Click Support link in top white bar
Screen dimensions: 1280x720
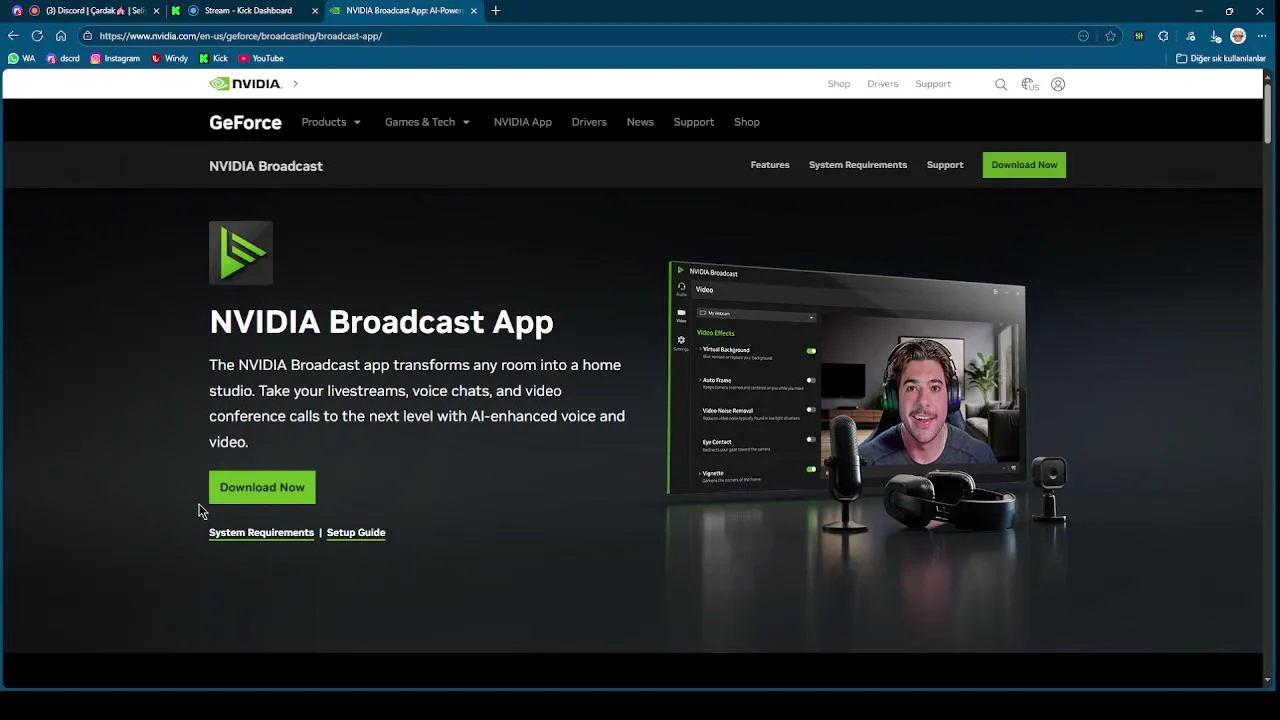pyautogui.click(x=933, y=84)
